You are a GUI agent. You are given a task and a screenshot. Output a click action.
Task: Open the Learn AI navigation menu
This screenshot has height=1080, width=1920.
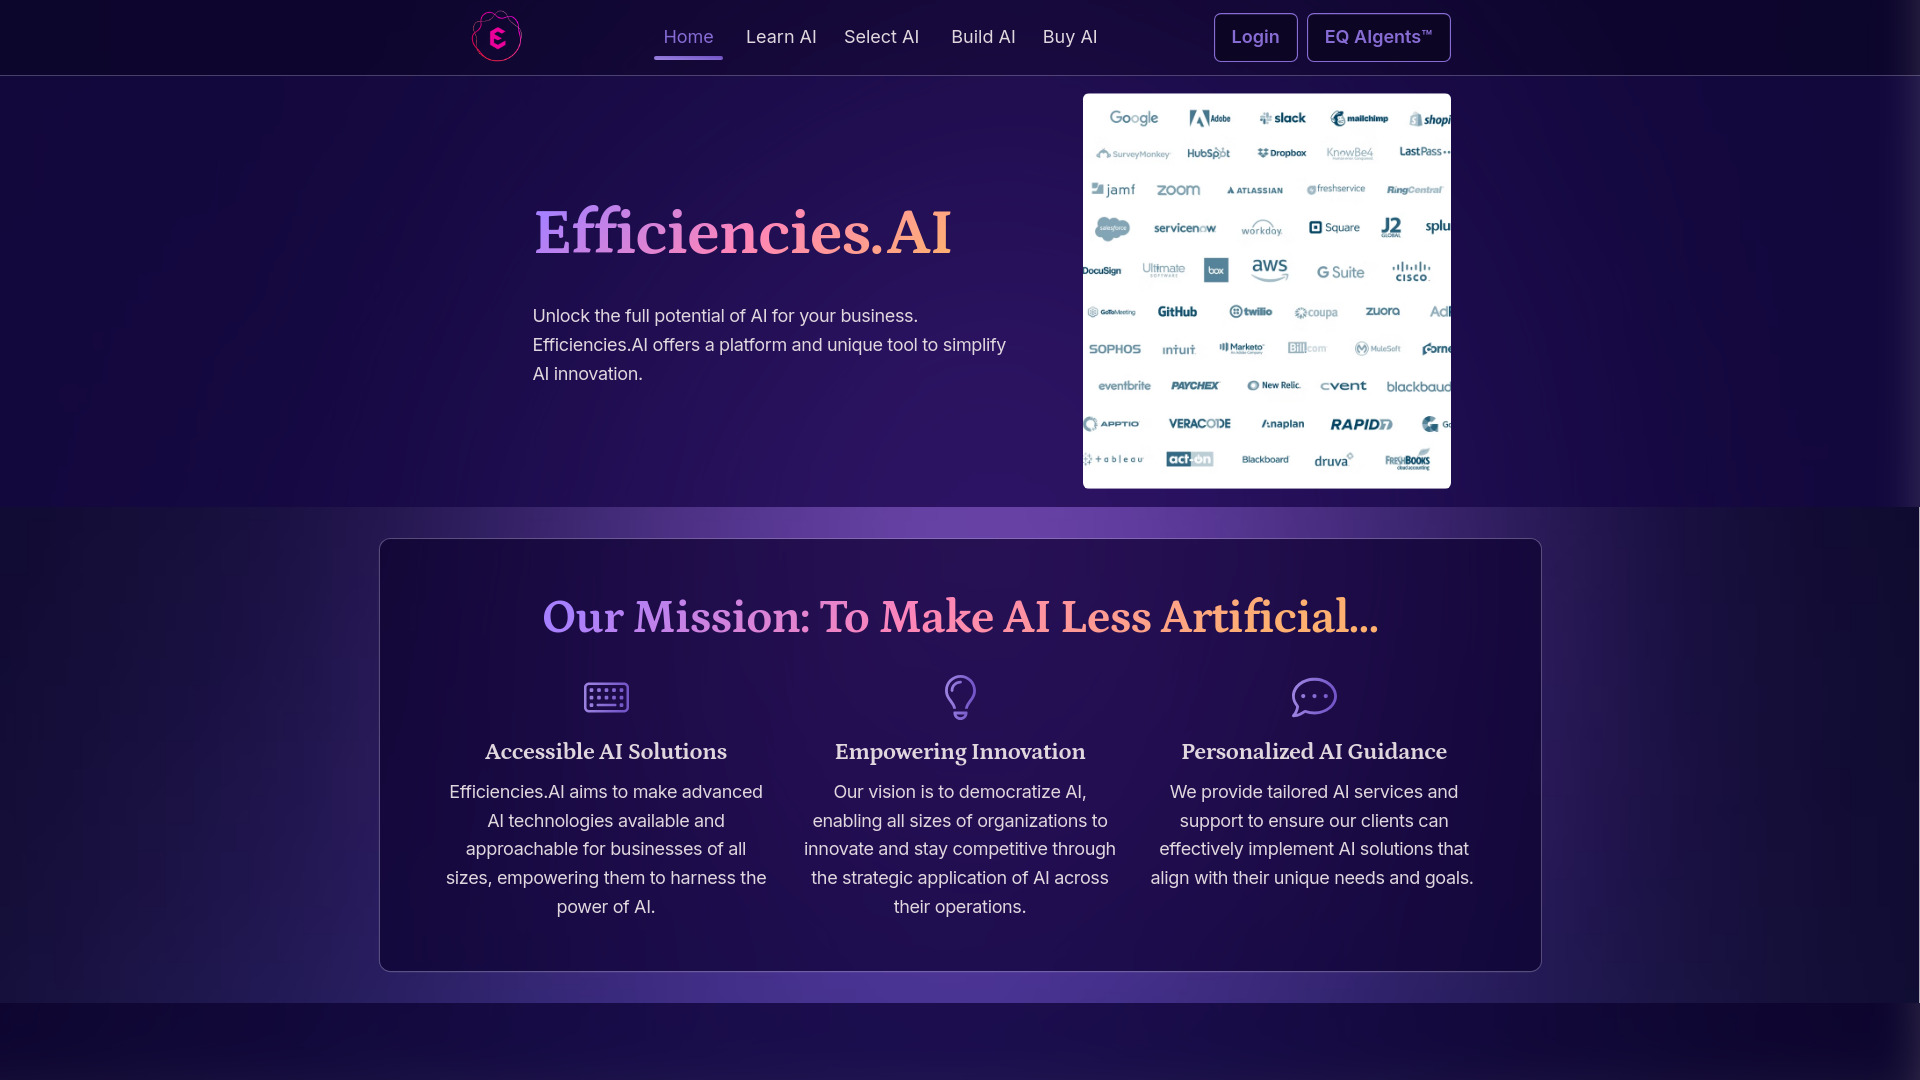[781, 36]
